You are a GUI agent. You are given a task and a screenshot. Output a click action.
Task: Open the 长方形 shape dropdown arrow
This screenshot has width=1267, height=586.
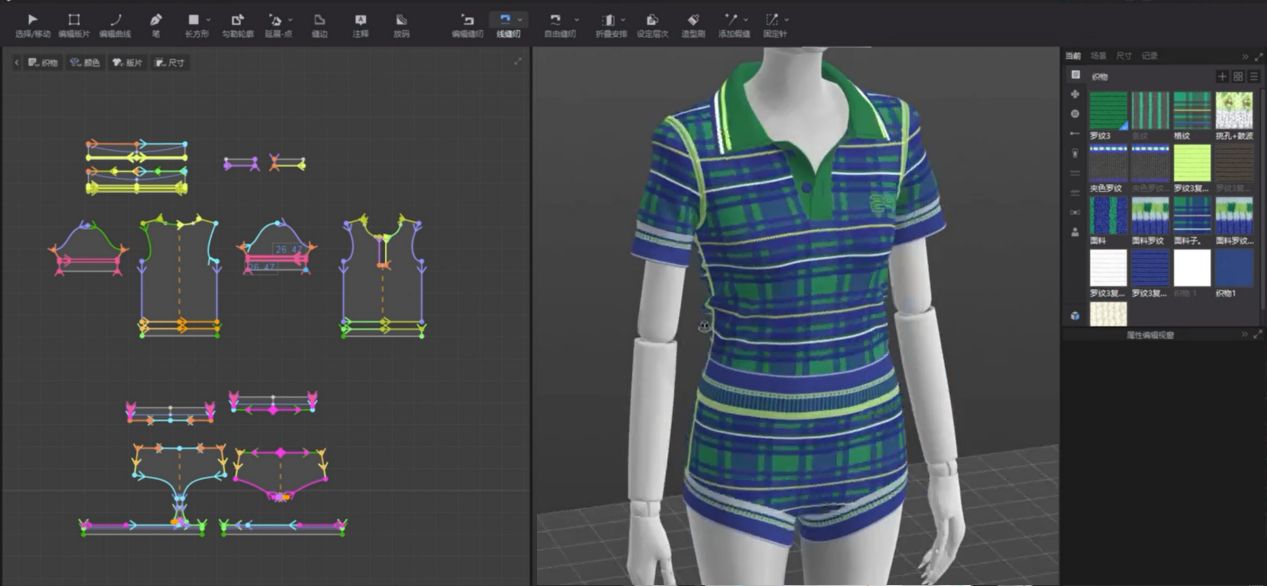coord(206,20)
